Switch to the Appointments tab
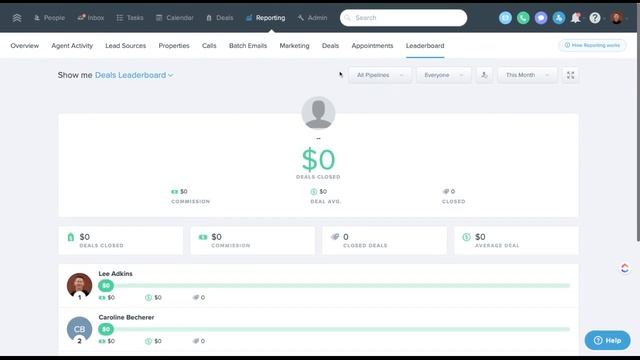The height and width of the screenshot is (360, 640). 372,46
